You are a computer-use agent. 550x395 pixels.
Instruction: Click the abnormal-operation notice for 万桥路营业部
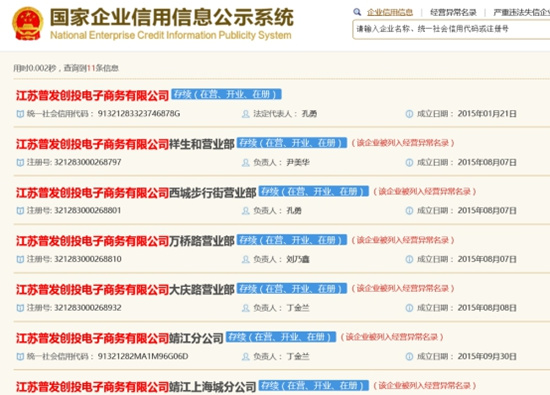(403, 240)
